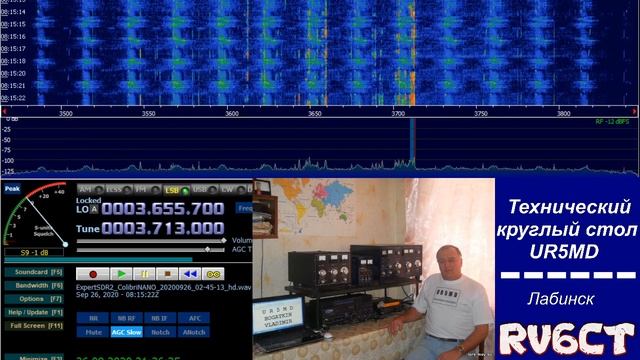The height and width of the screenshot is (360, 640).
Task: Toggle the AFC button
Action: pyautogui.click(x=194, y=318)
